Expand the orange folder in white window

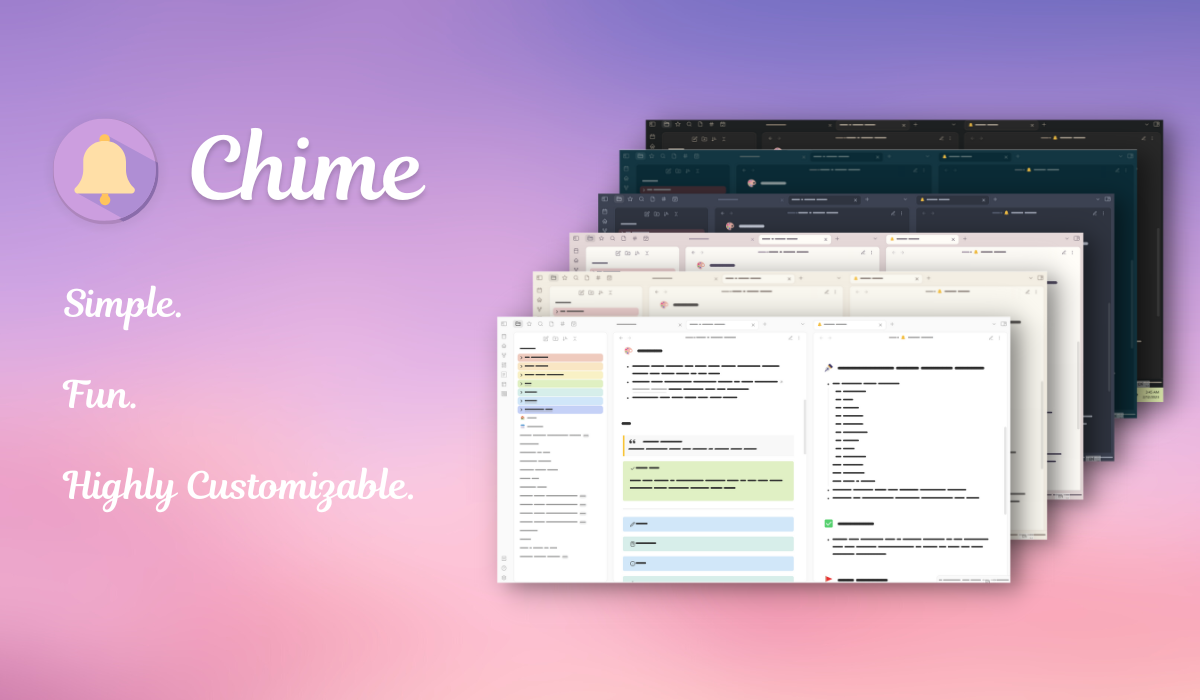(x=521, y=366)
